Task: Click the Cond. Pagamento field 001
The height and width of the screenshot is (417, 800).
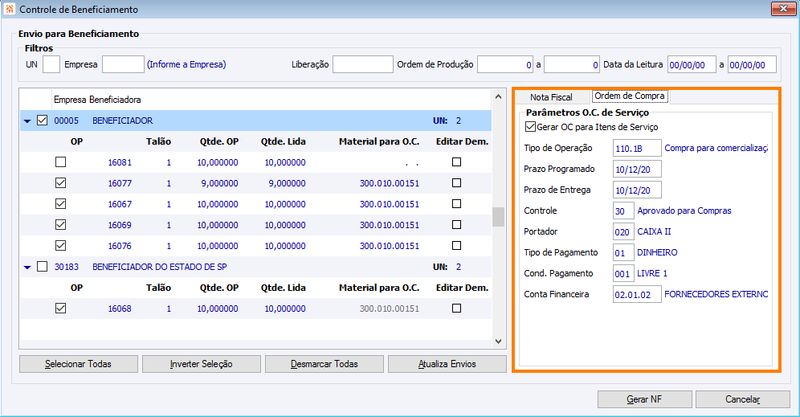Action: pyautogui.click(x=623, y=274)
